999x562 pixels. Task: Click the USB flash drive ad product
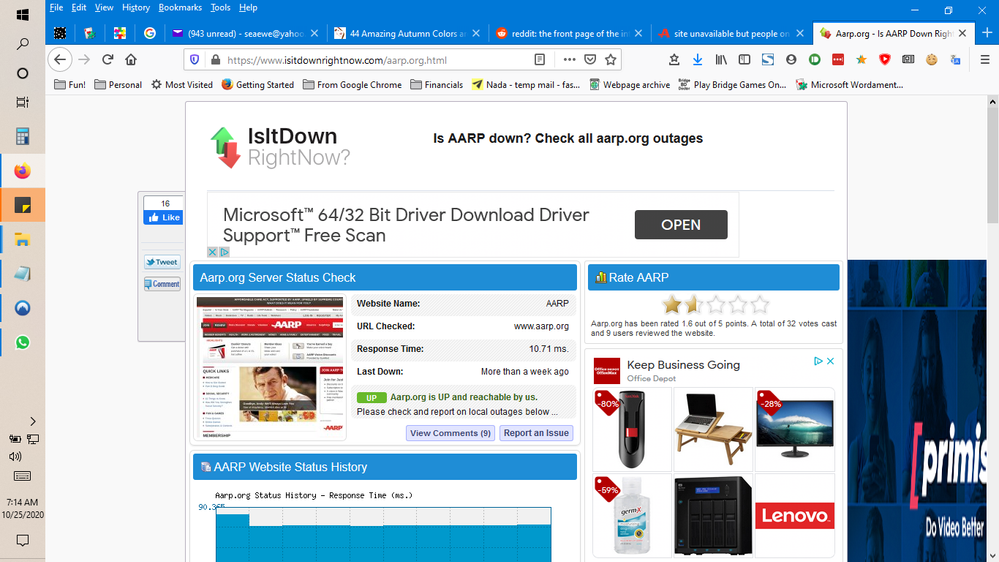click(x=631, y=429)
